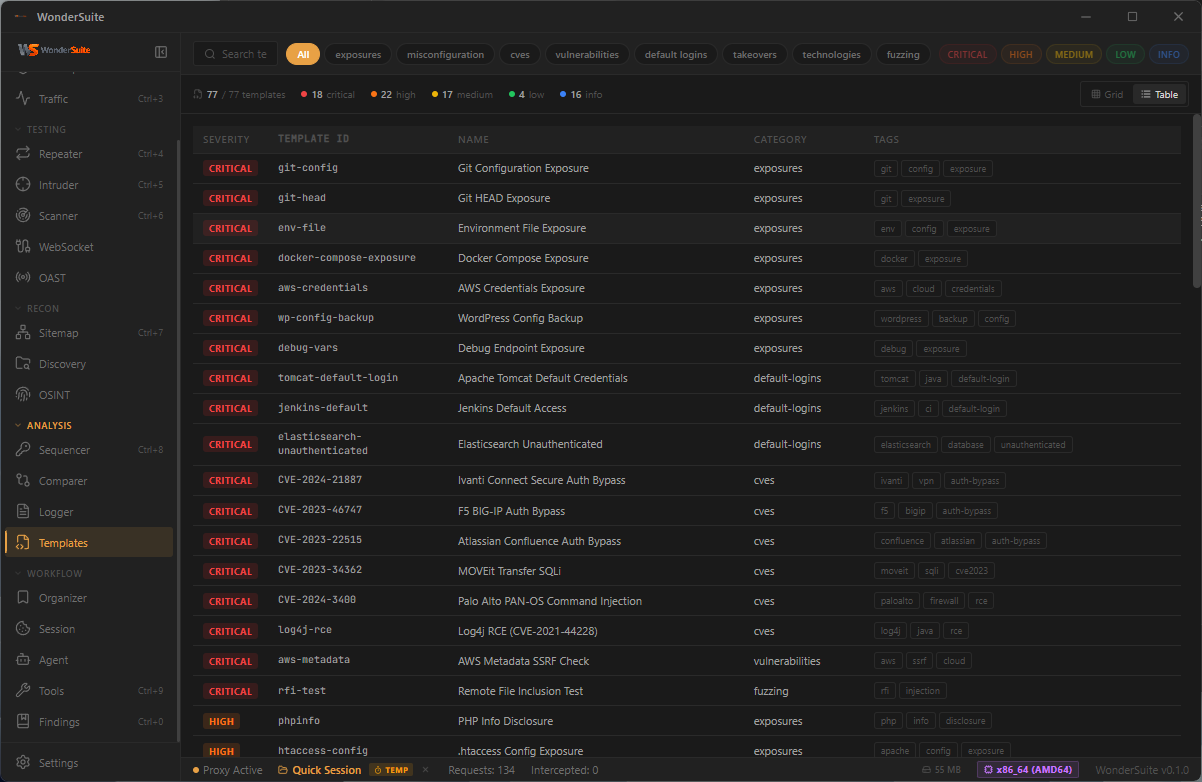
Task: Select the All category filter
Action: 303,55
